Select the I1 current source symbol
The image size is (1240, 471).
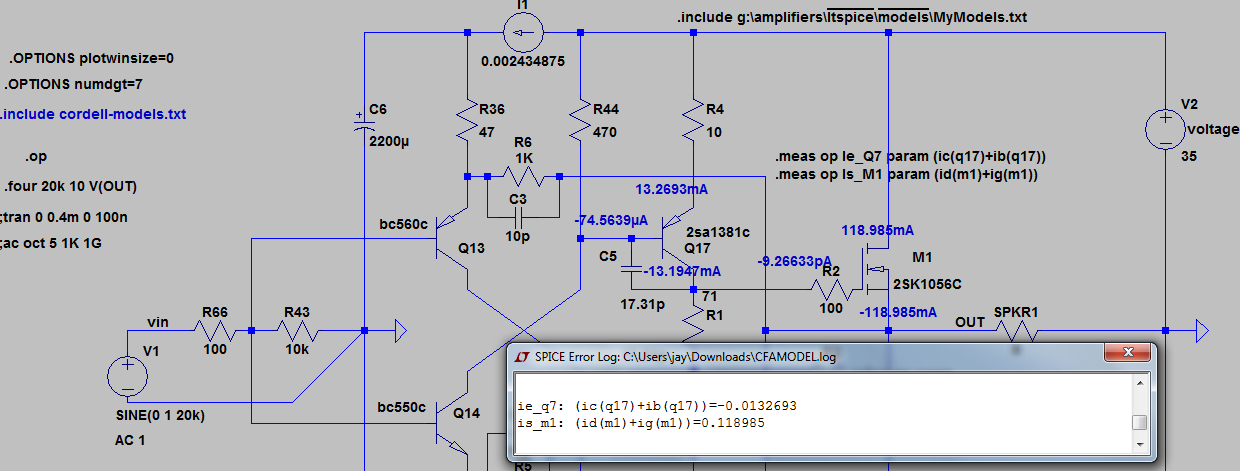[x=523, y=35]
